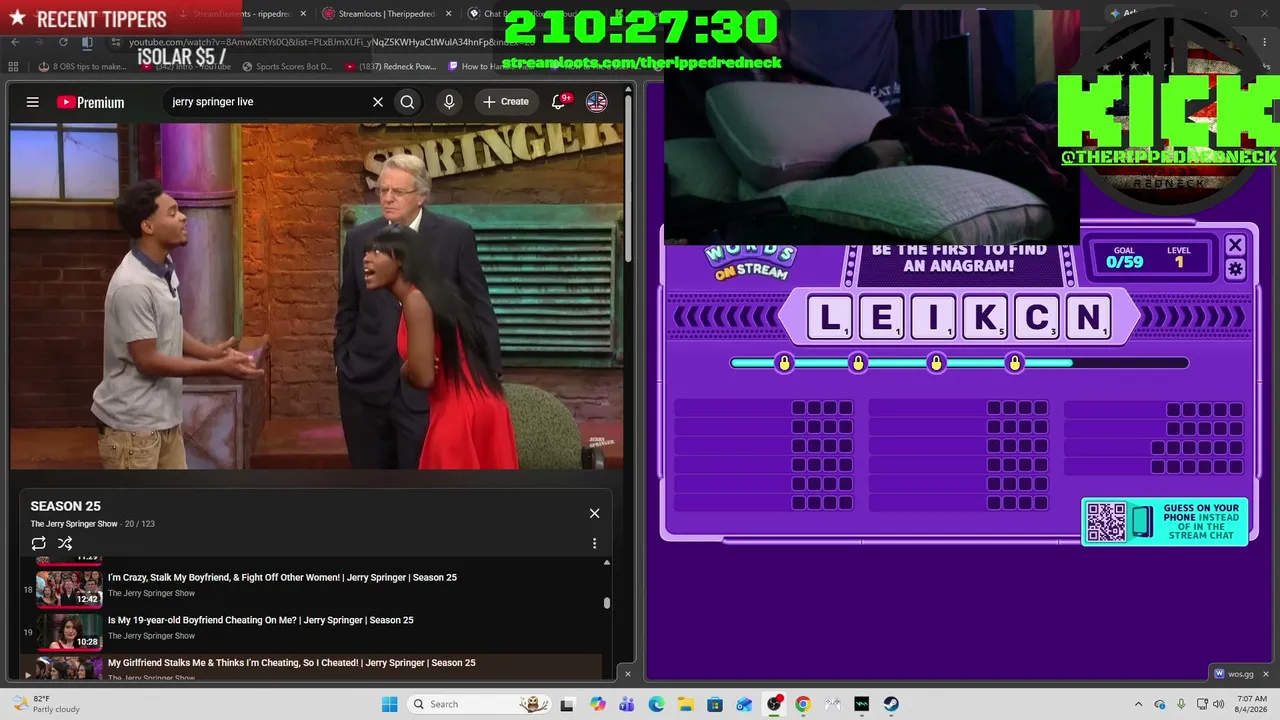Image resolution: width=1280 pixels, height=720 pixels.
Task: Click the last lock on progress bar
Action: (1015, 363)
